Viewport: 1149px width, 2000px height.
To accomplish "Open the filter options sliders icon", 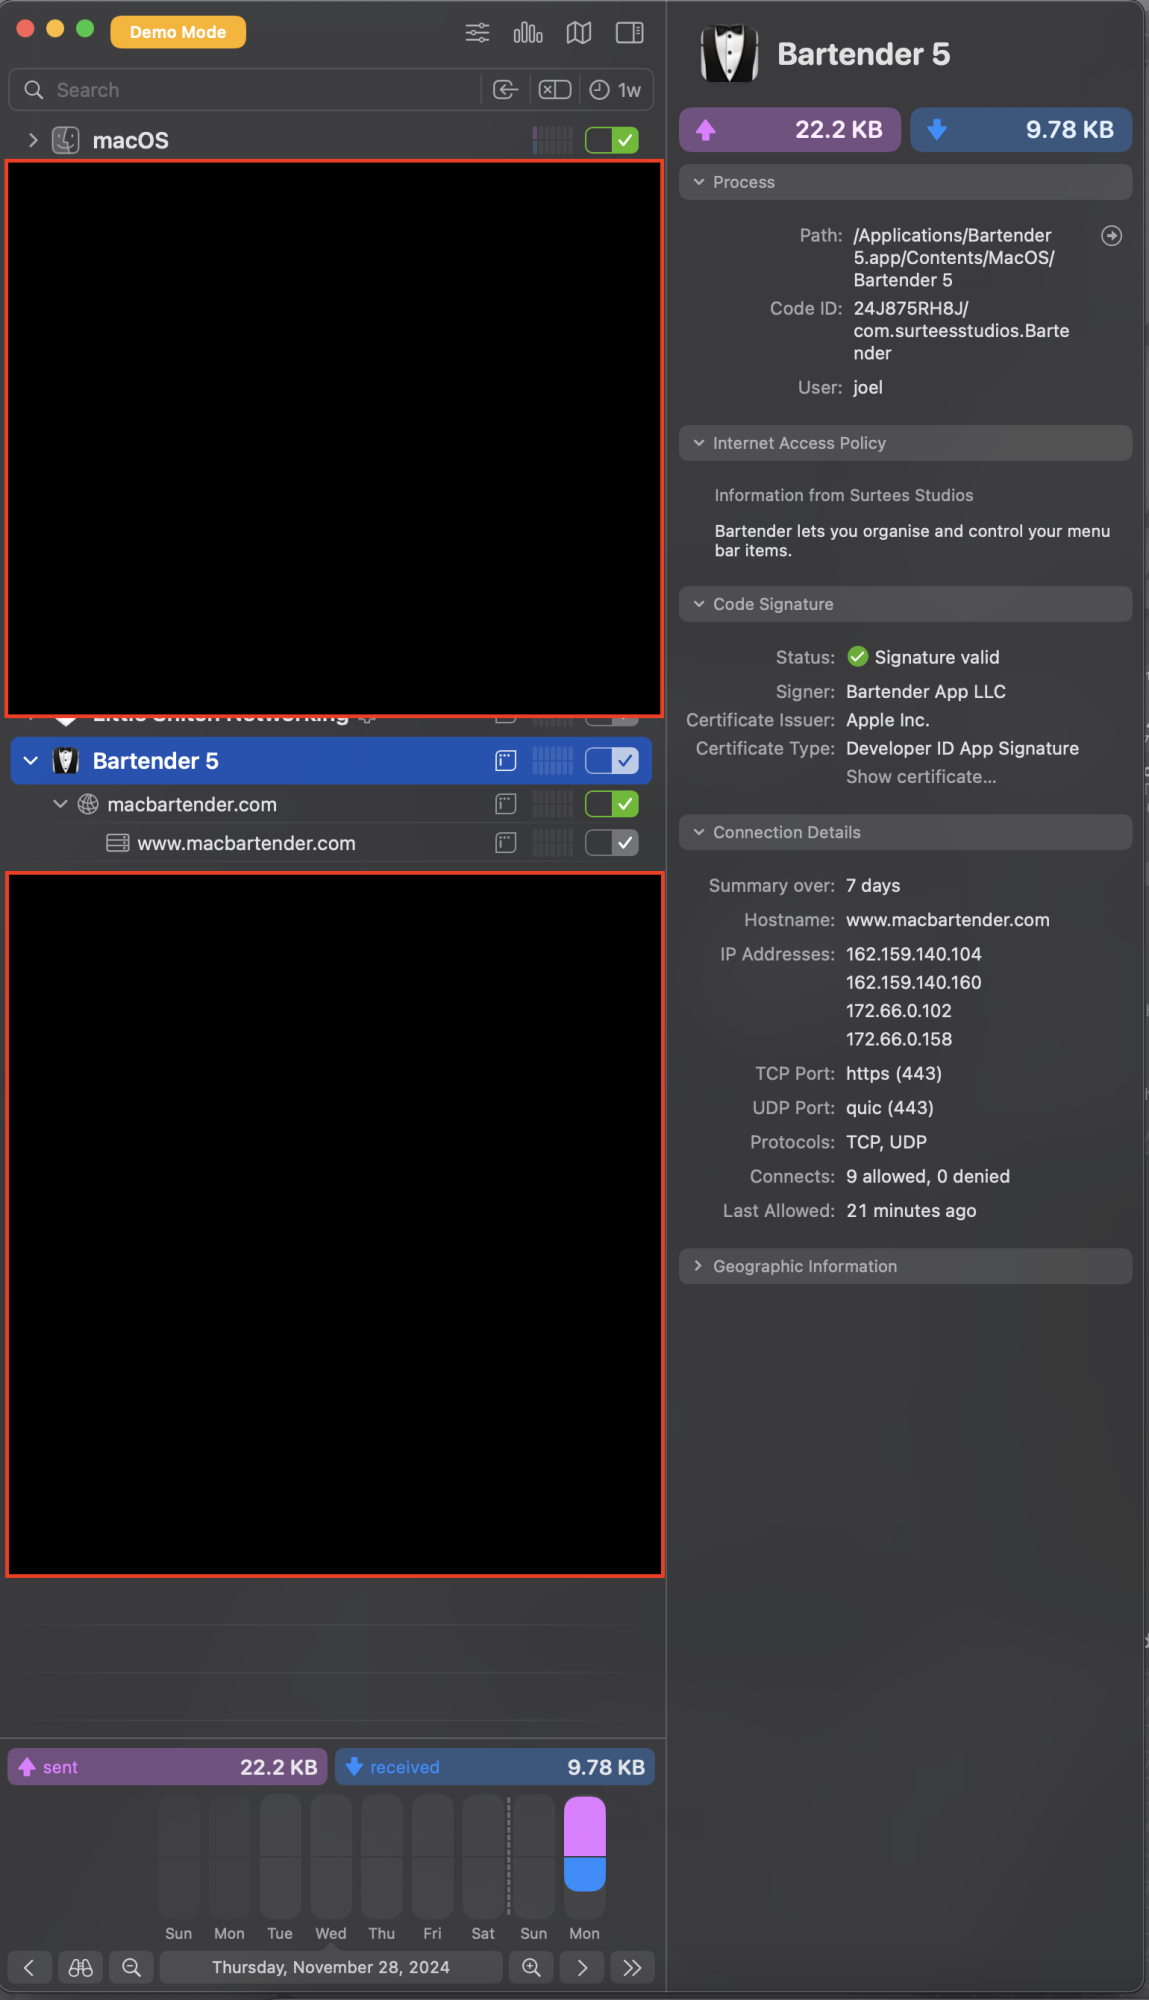I will tap(477, 33).
